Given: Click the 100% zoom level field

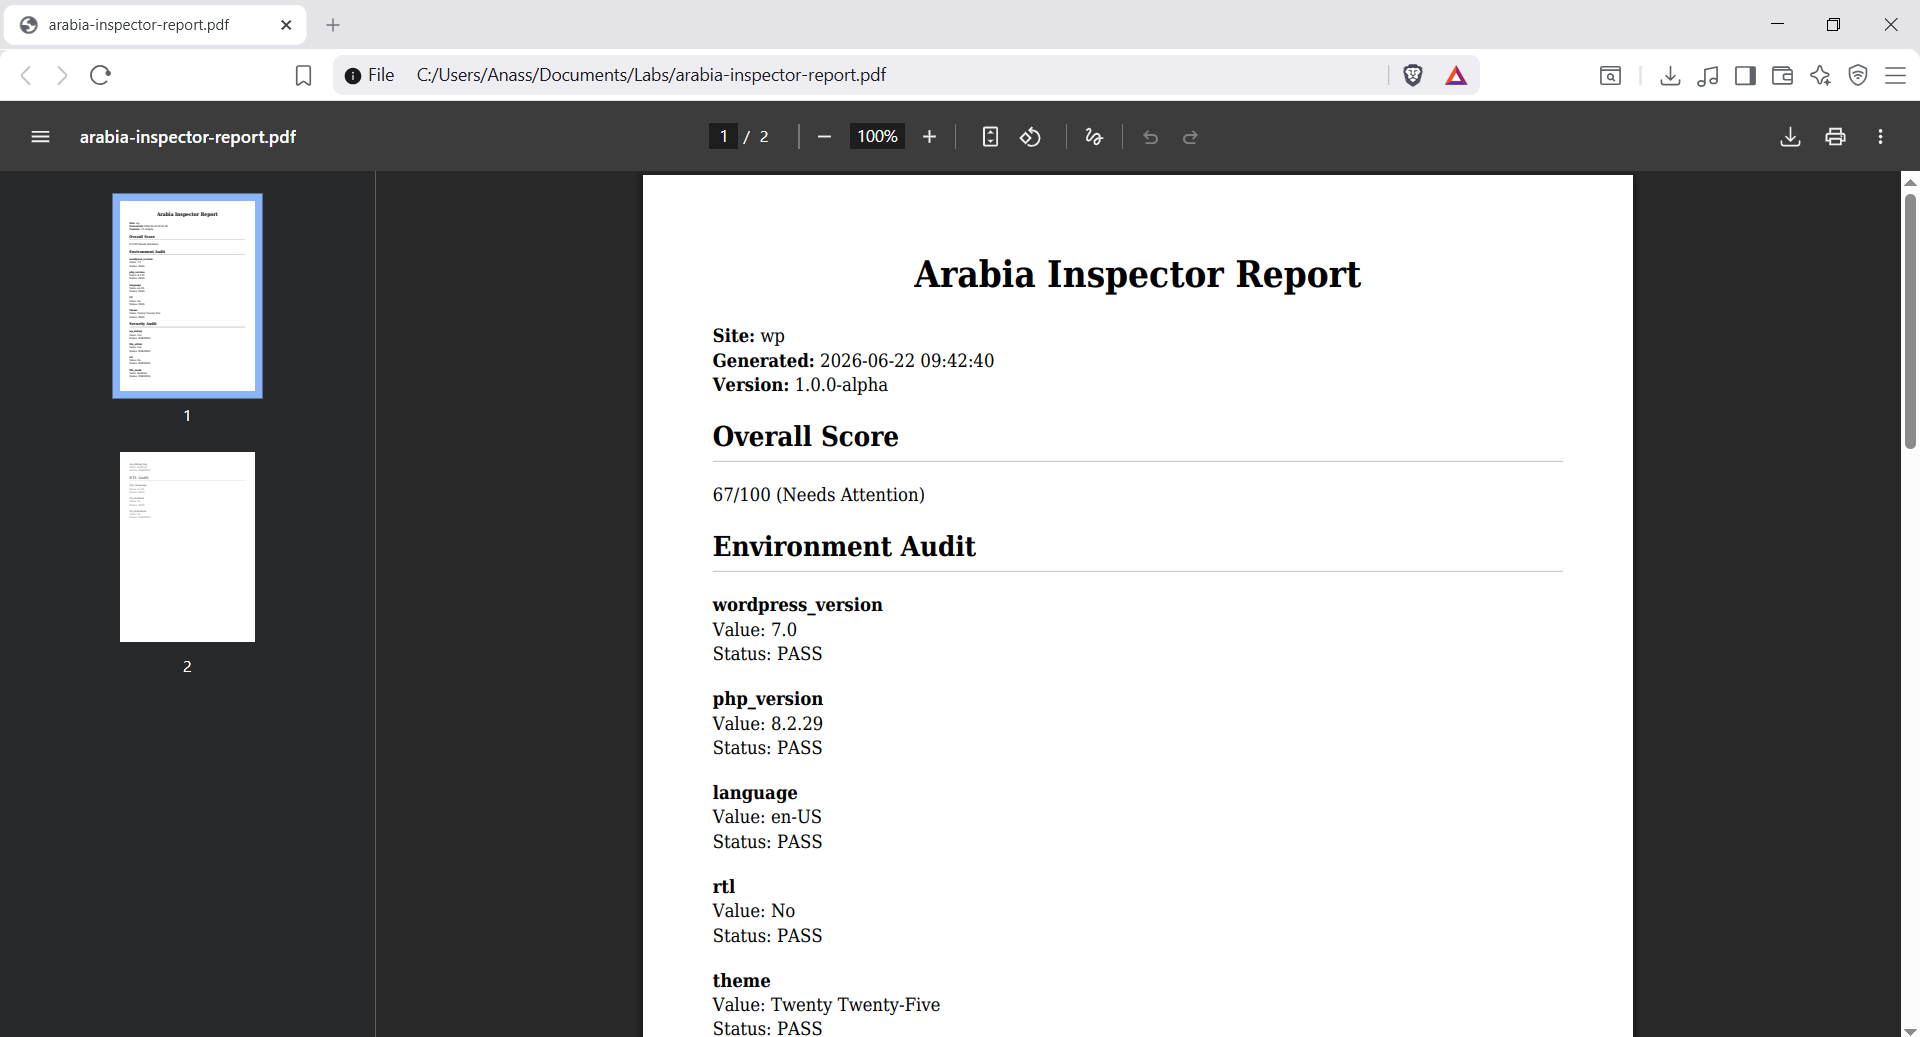Looking at the screenshot, I should (x=877, y=137).
